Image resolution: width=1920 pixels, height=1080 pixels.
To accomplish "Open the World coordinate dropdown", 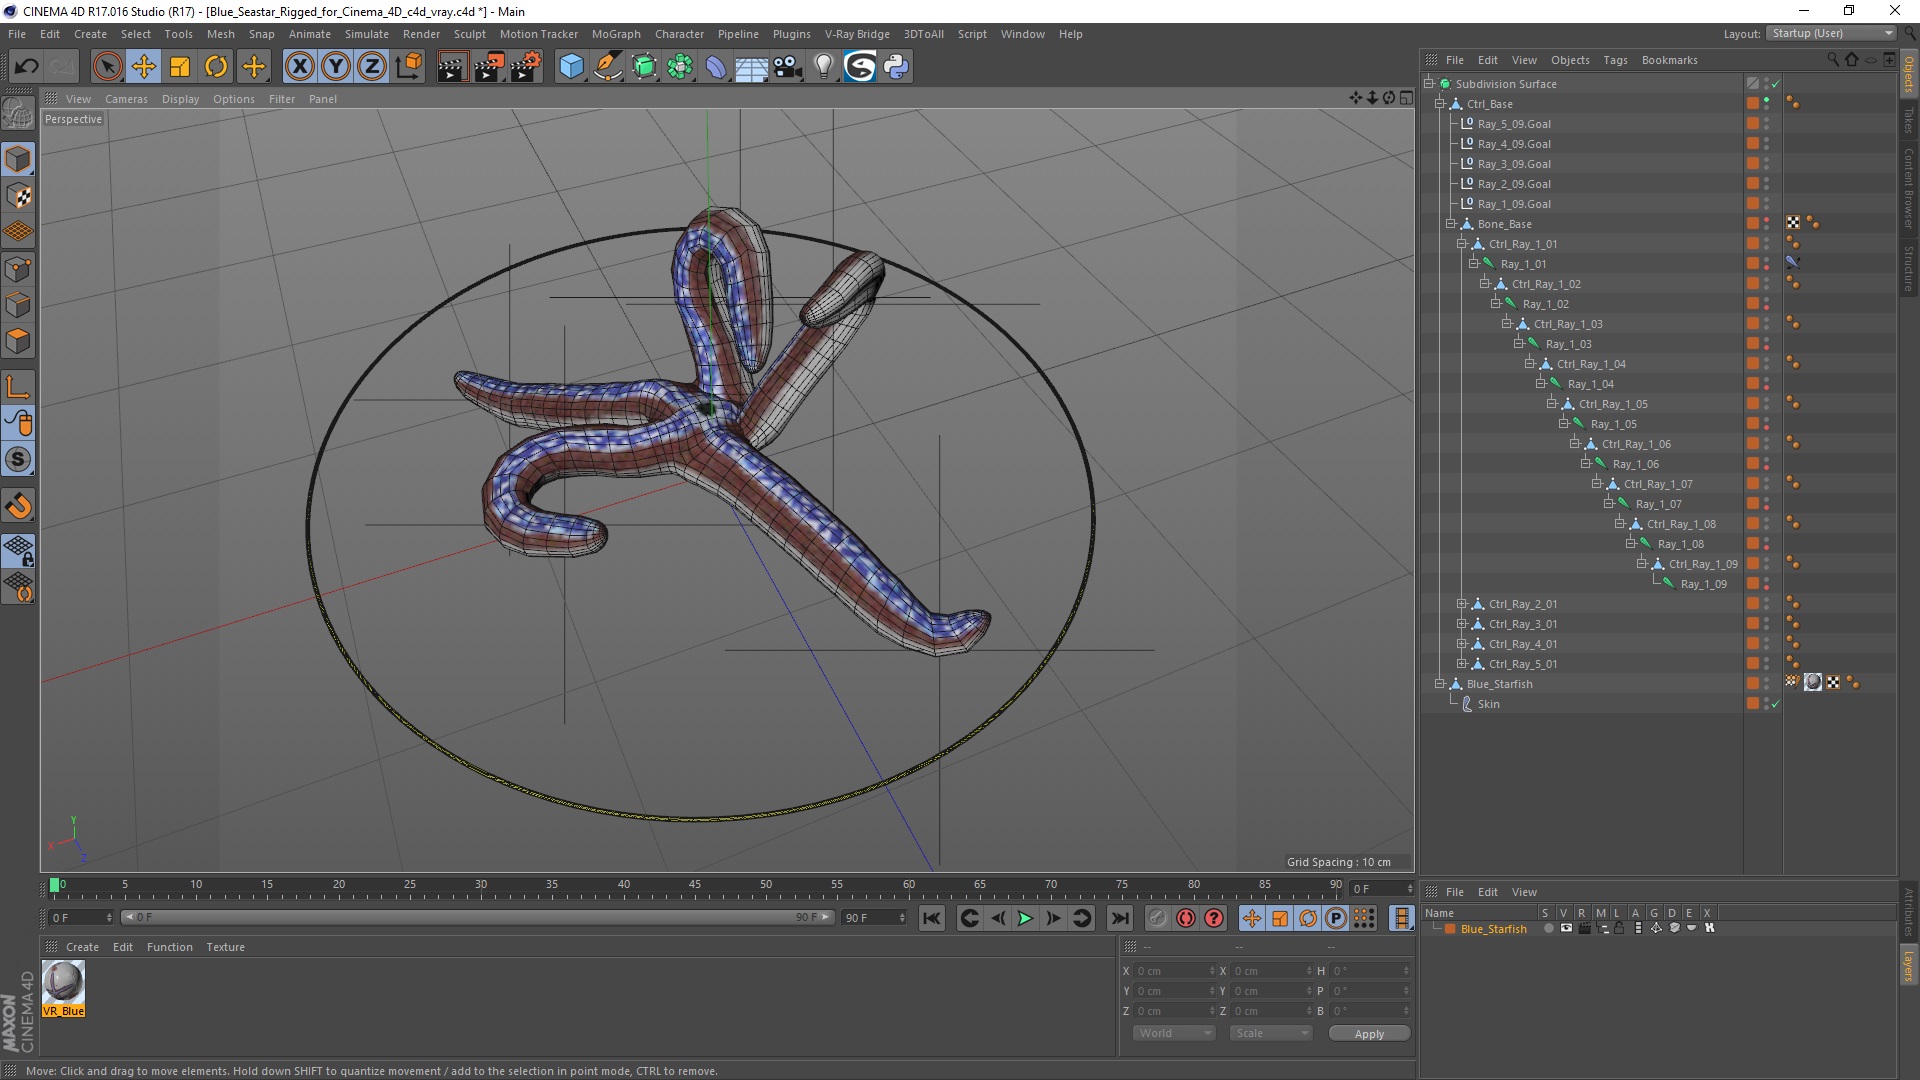I will pos(1174,1033).
